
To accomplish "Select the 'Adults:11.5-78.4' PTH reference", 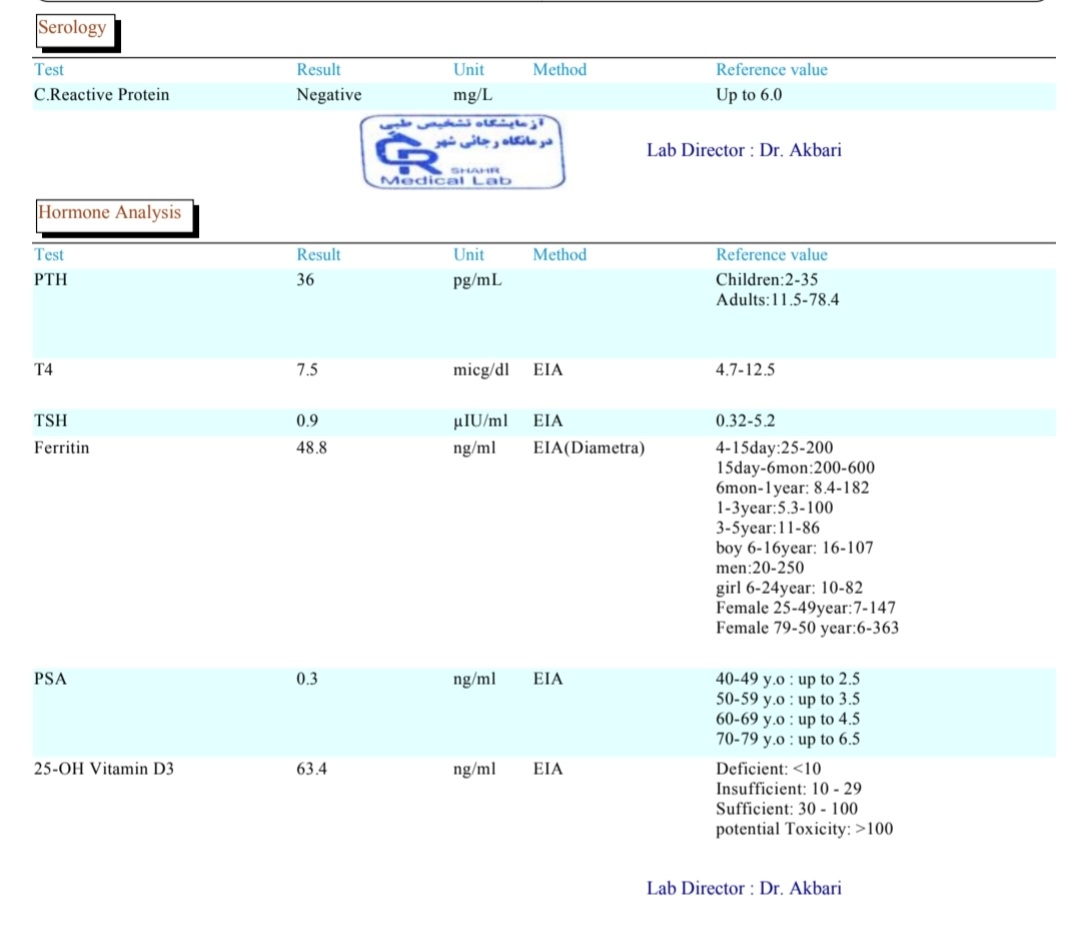I will pos(777,300).
